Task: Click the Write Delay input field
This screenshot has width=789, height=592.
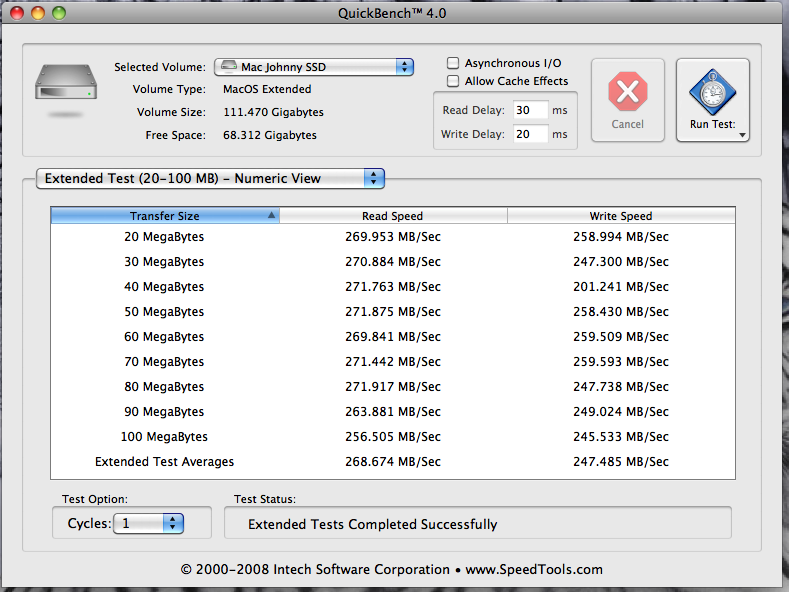Action: coord(530,134)
